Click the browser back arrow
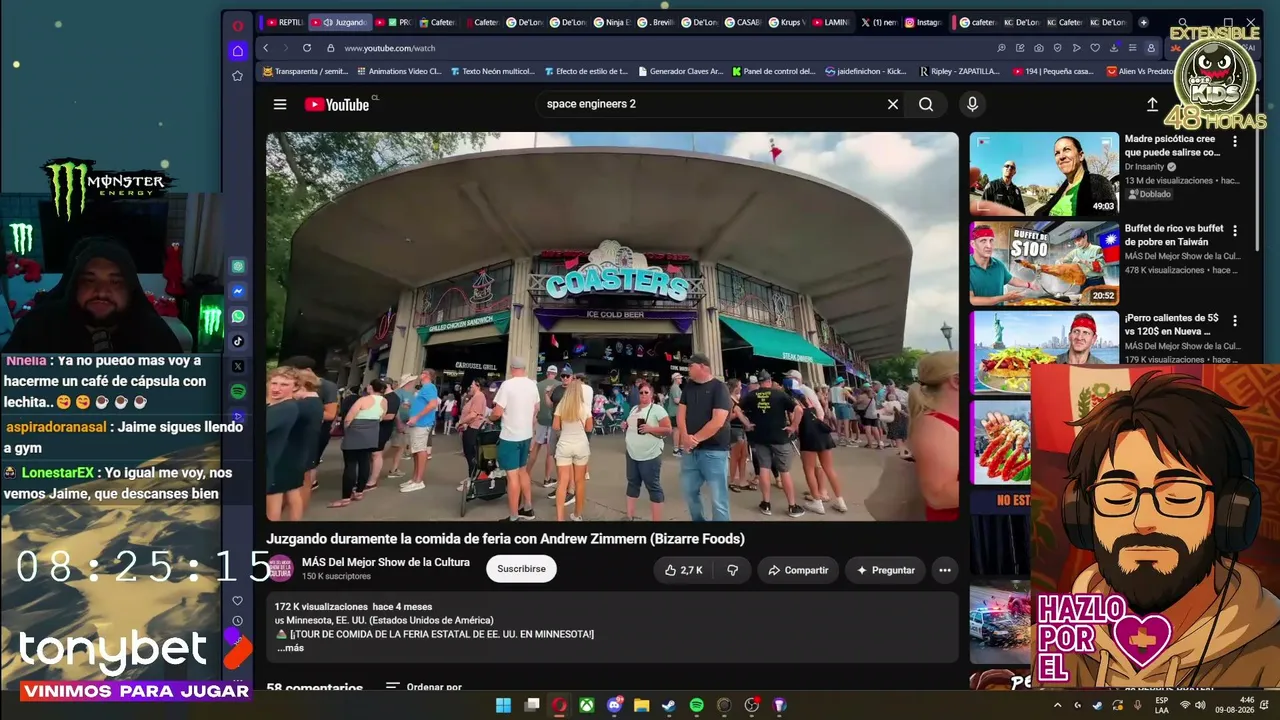Viewport: 1280px width, 720px height. [x=266, y=48]
